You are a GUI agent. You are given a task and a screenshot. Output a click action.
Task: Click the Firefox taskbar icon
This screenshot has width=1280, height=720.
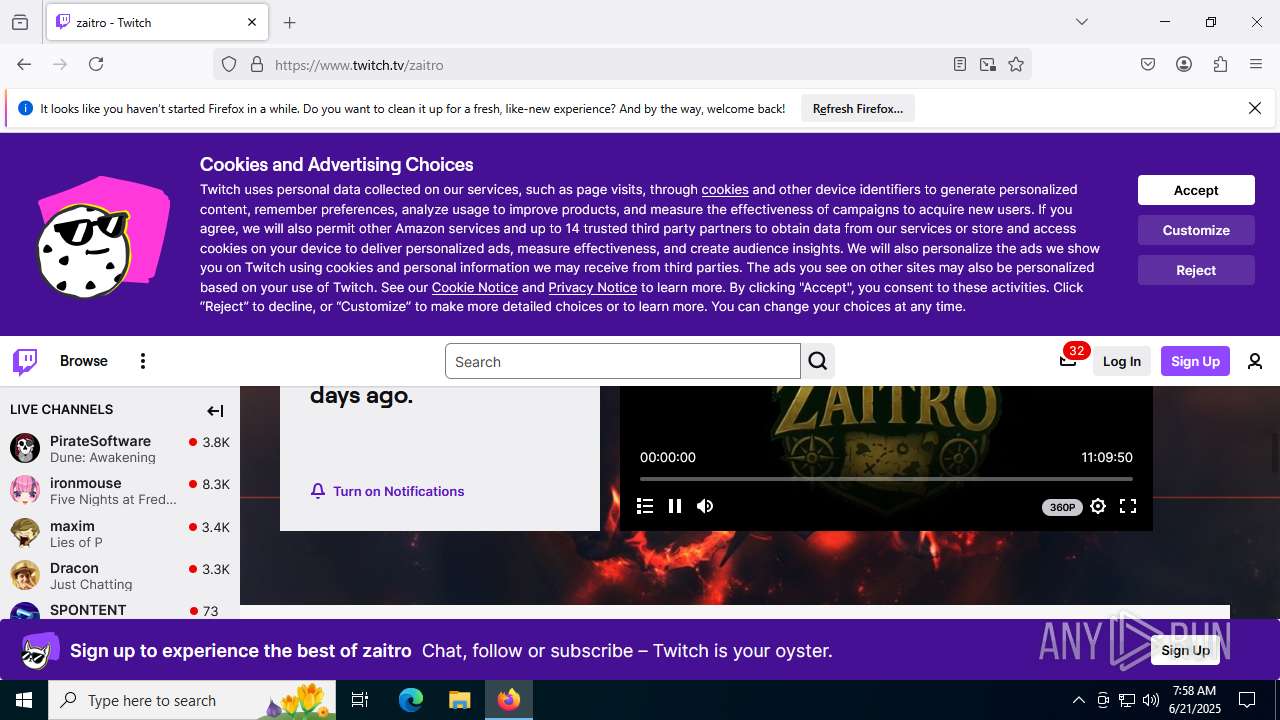click(509, 700)
